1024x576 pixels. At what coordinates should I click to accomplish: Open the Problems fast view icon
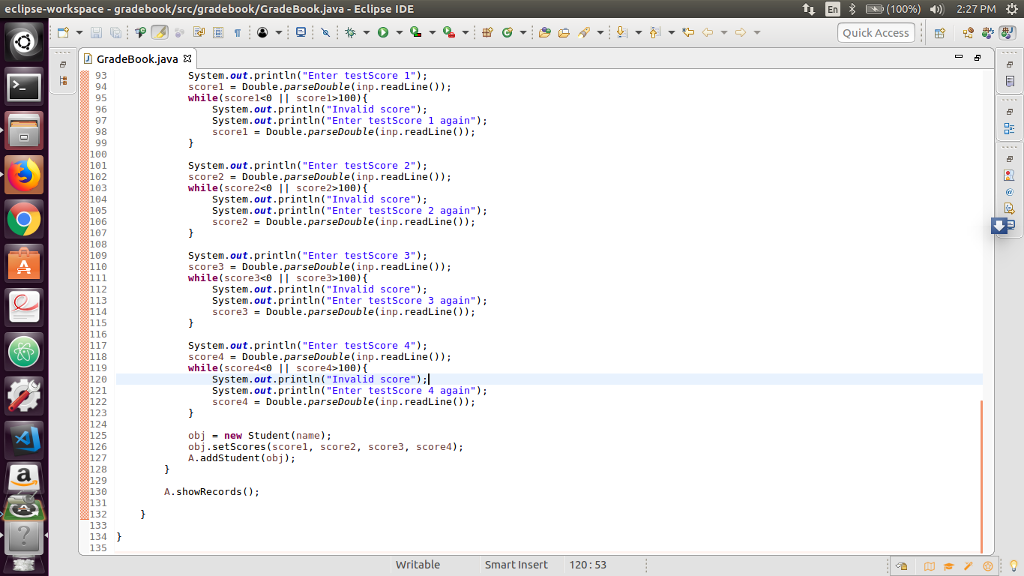click(1010, 176)
